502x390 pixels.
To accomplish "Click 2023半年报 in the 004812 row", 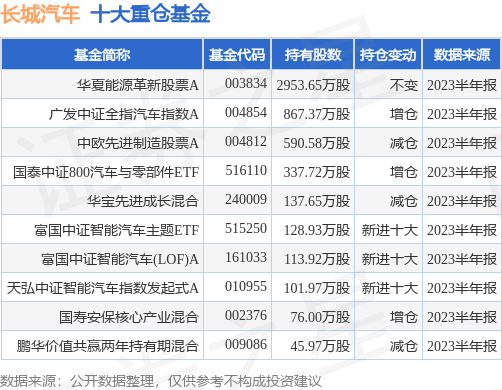I will (462, 143).
